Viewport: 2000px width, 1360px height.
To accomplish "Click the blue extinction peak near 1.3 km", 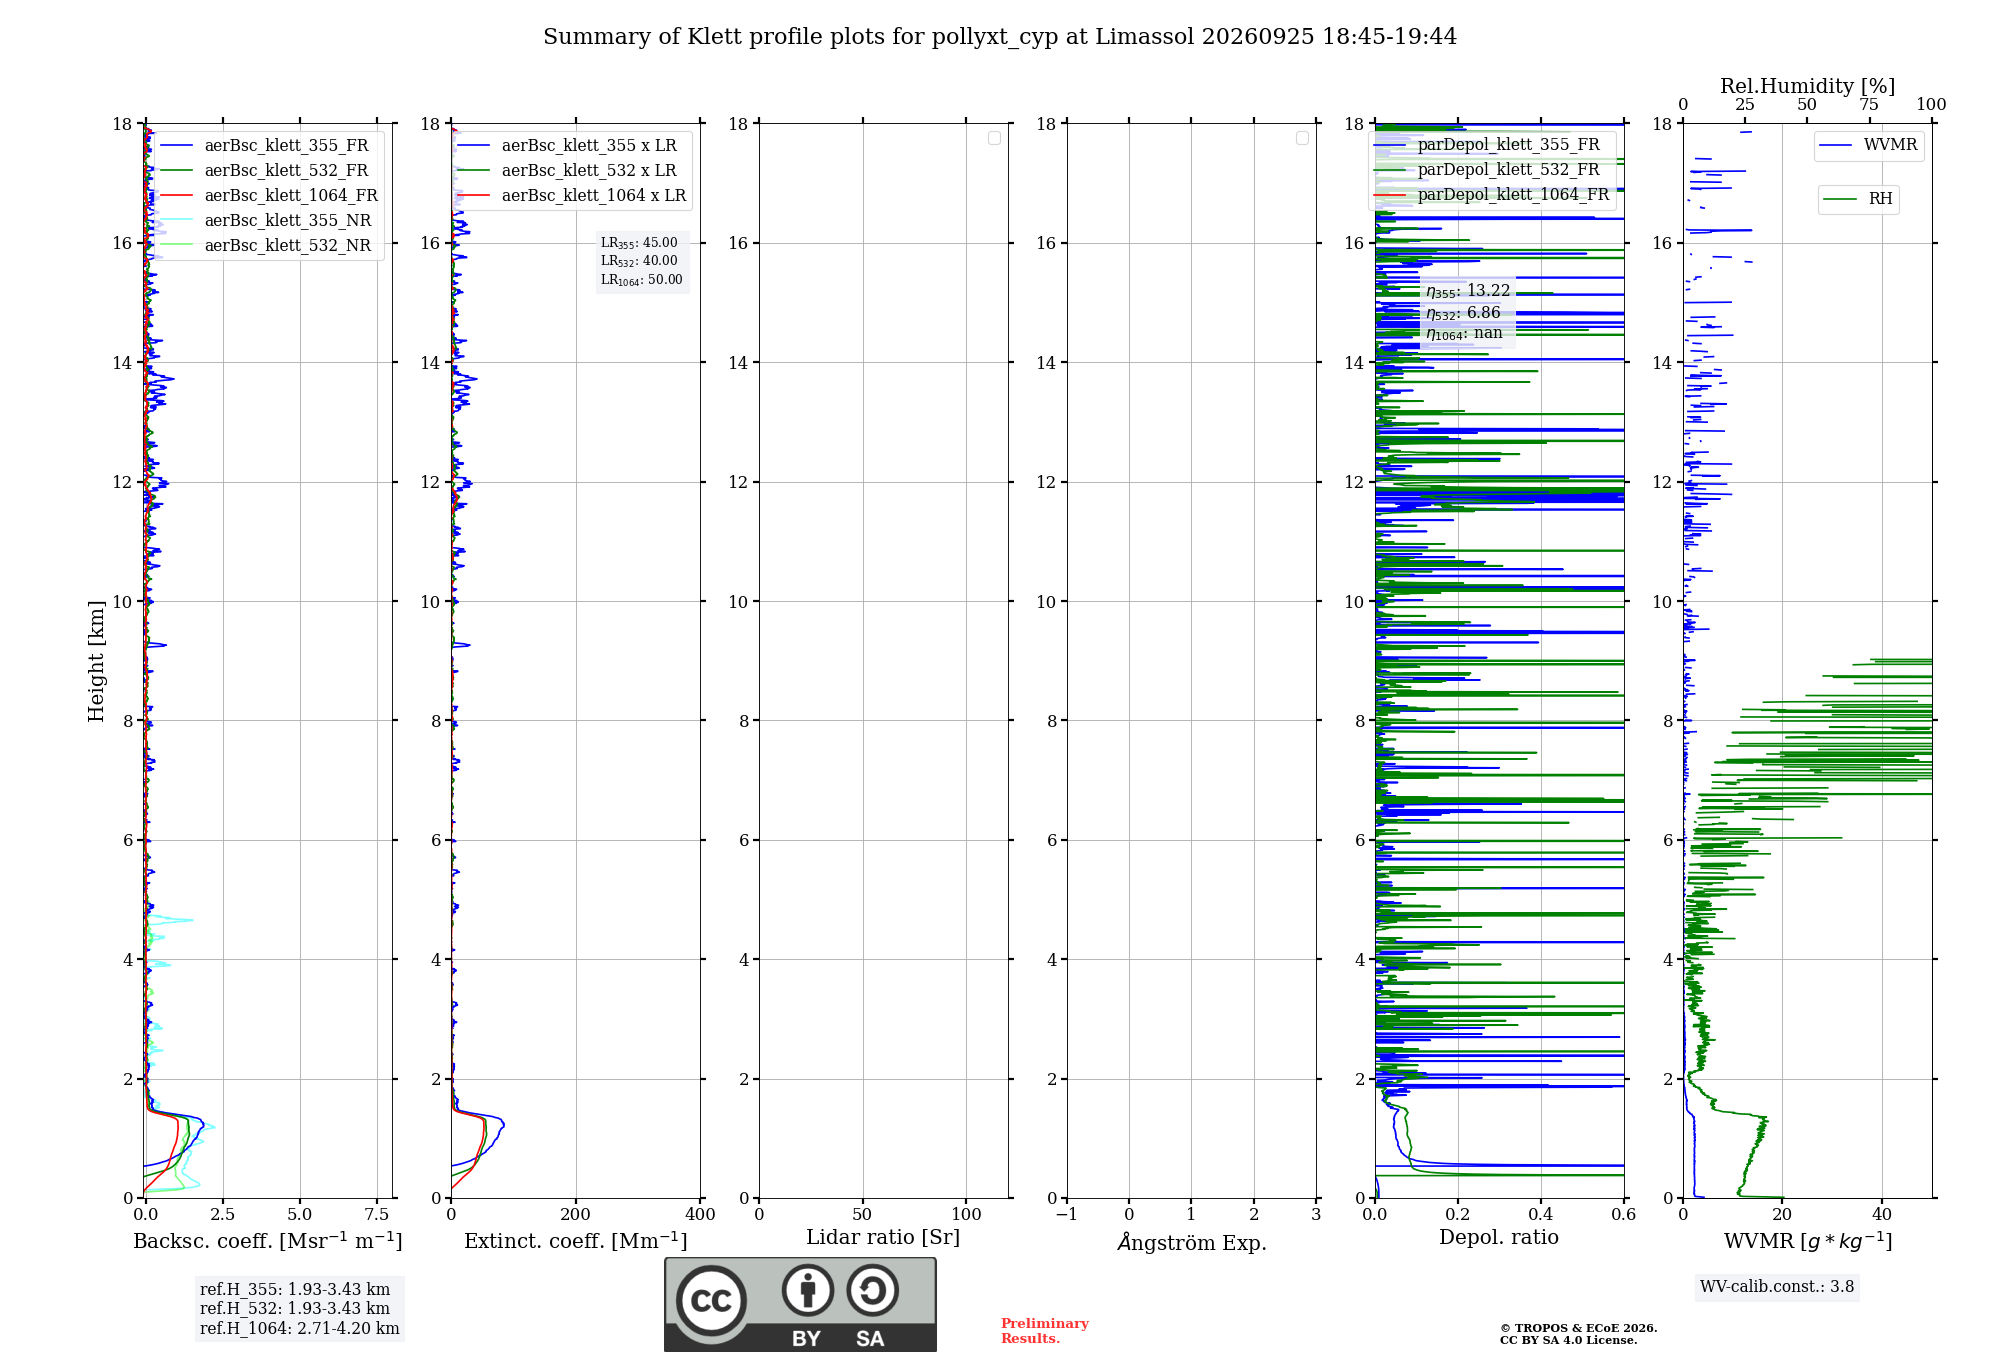I will (503, 1126).
